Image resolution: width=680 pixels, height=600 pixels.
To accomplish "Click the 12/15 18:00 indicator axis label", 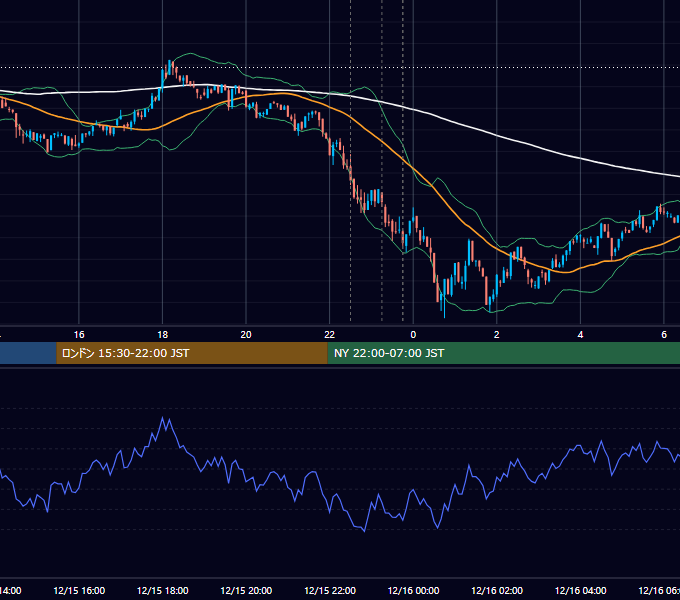I will pyautogui.click(x=163, y=590).
